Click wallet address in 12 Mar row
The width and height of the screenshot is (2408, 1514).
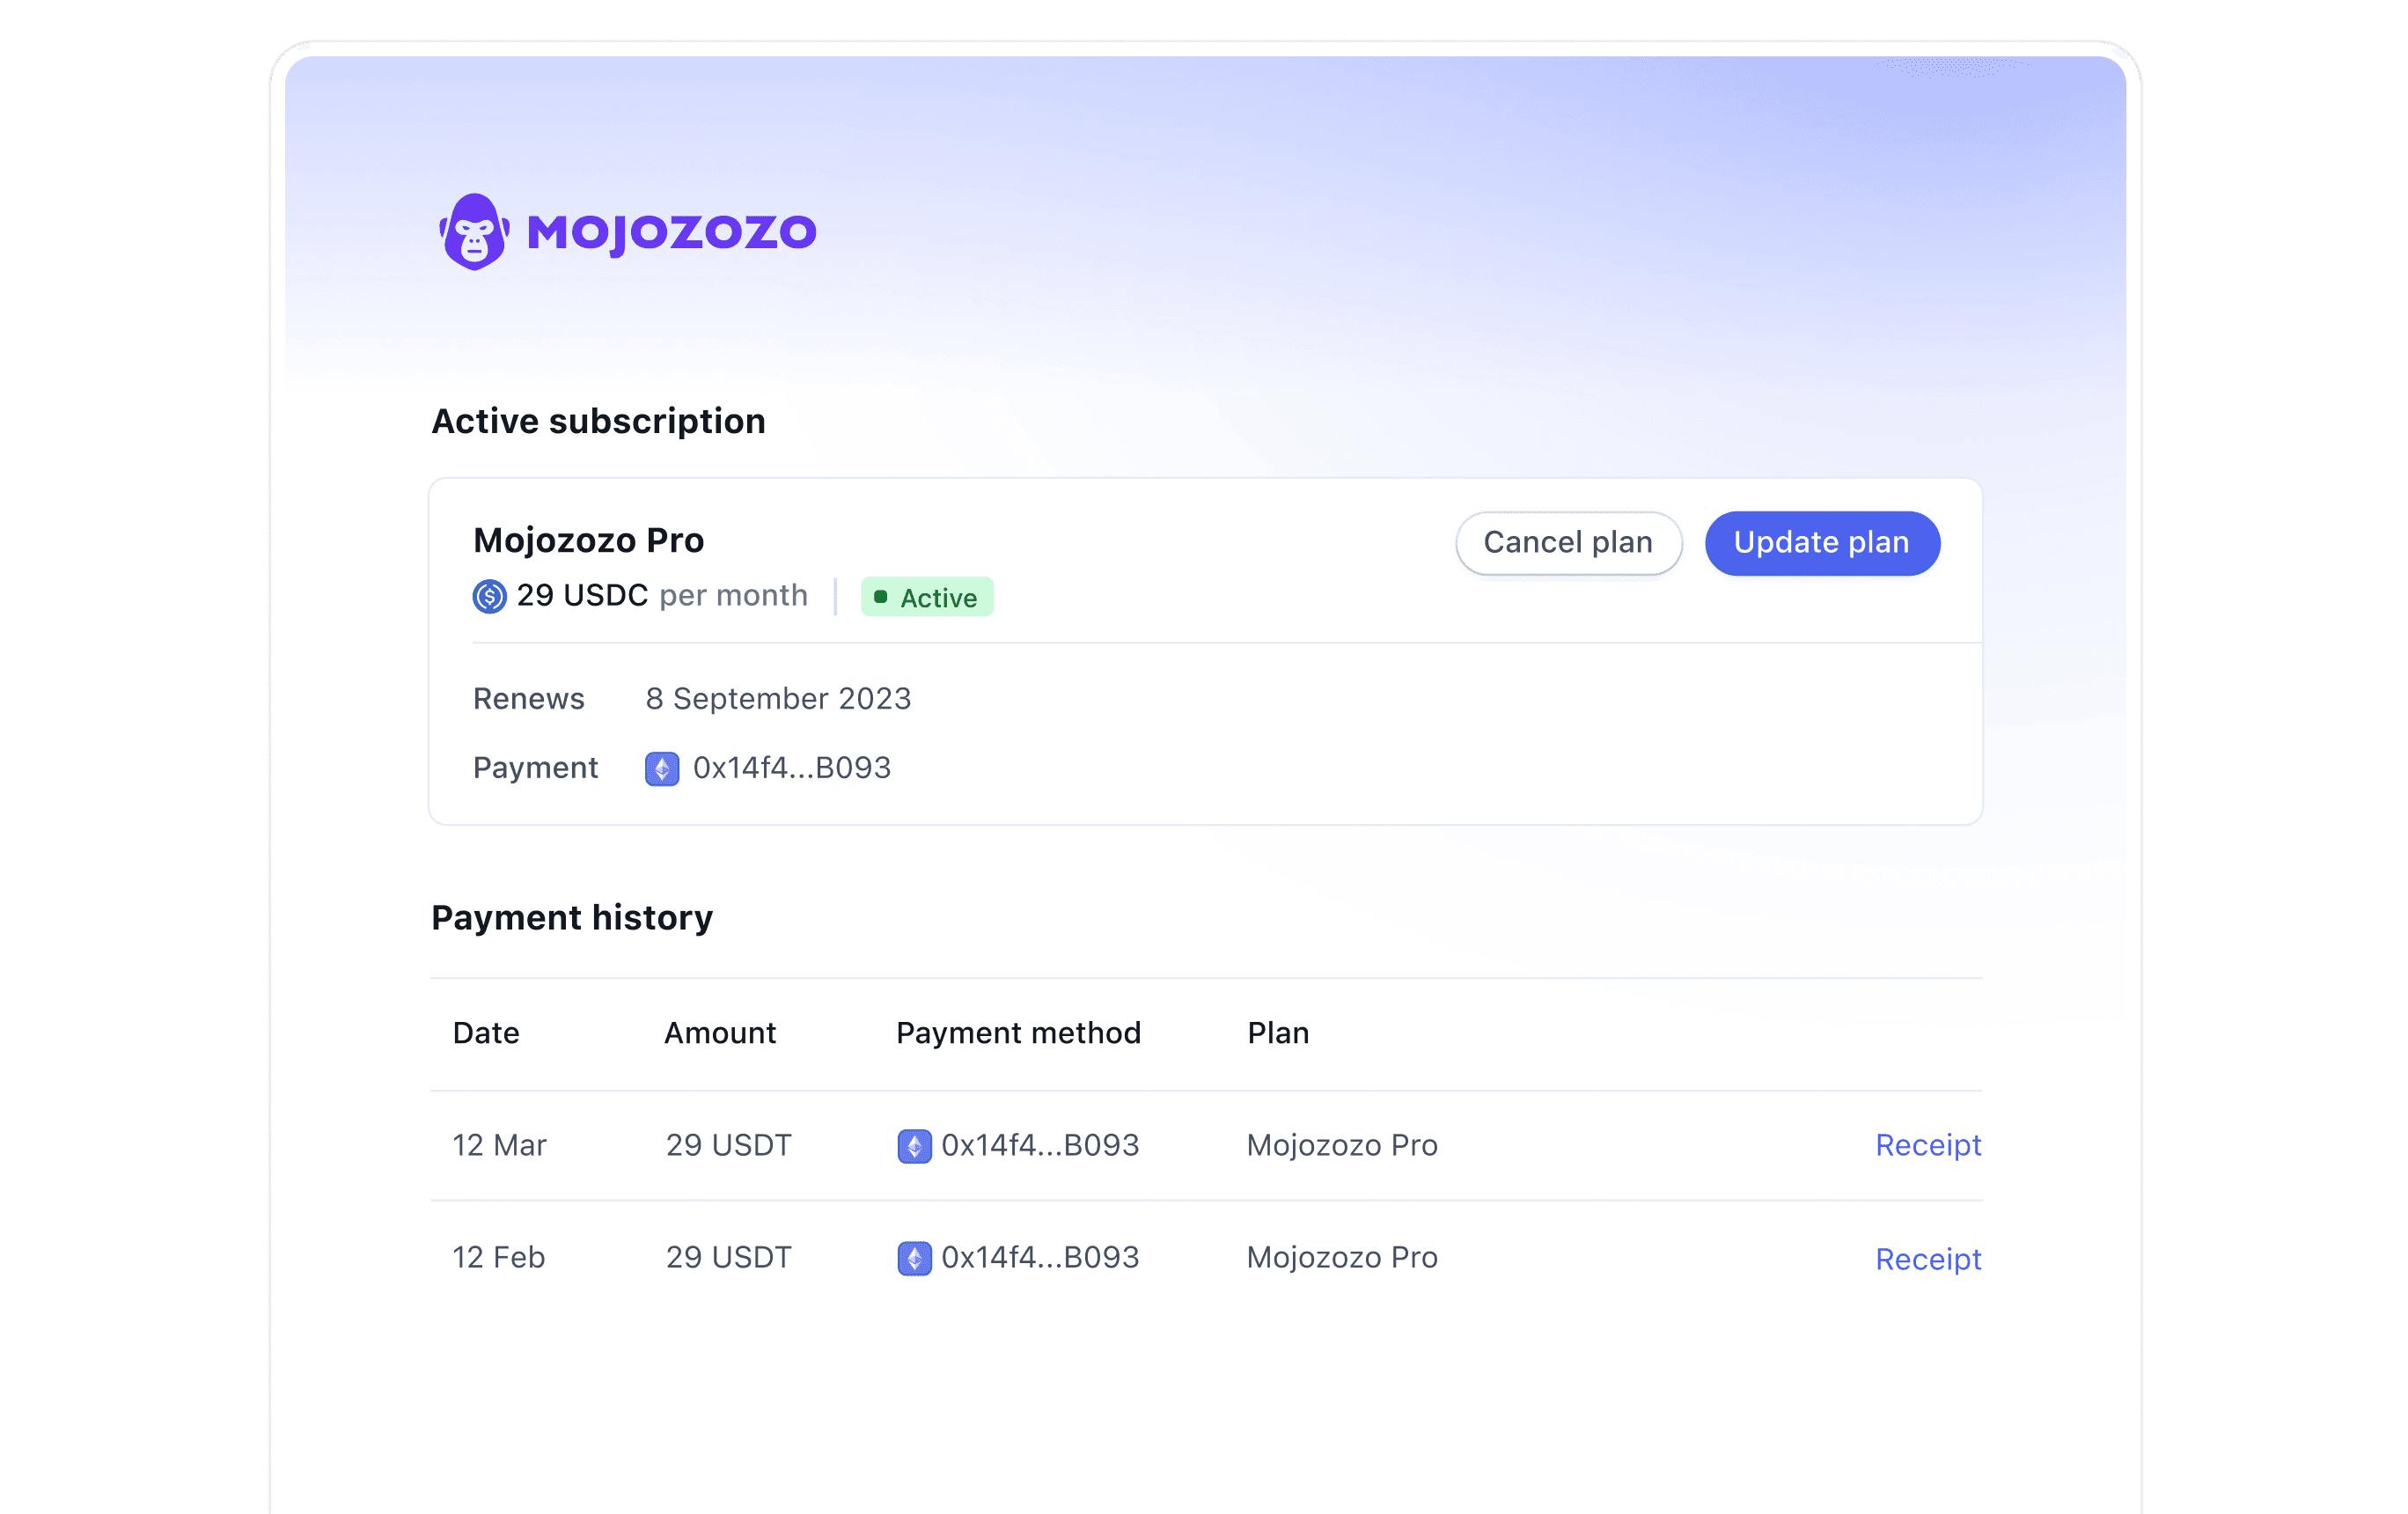pos(1040,1146)
